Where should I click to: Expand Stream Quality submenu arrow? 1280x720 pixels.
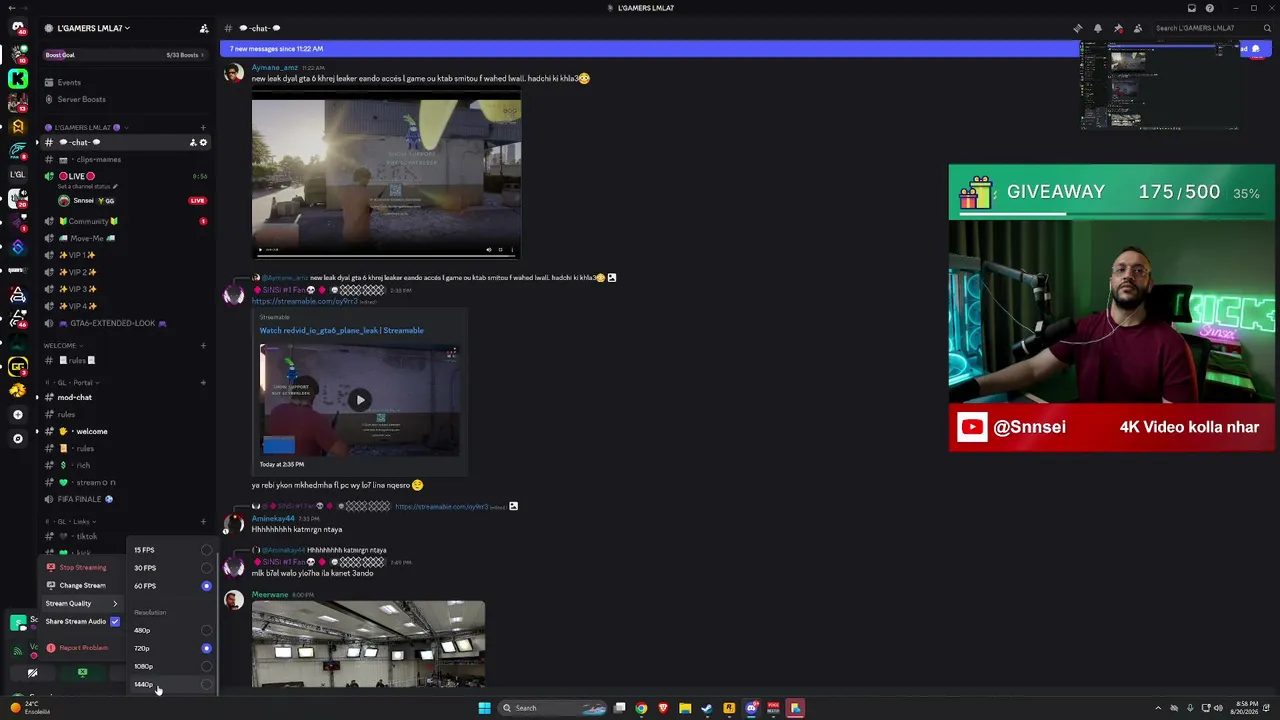tap(115, 604)
